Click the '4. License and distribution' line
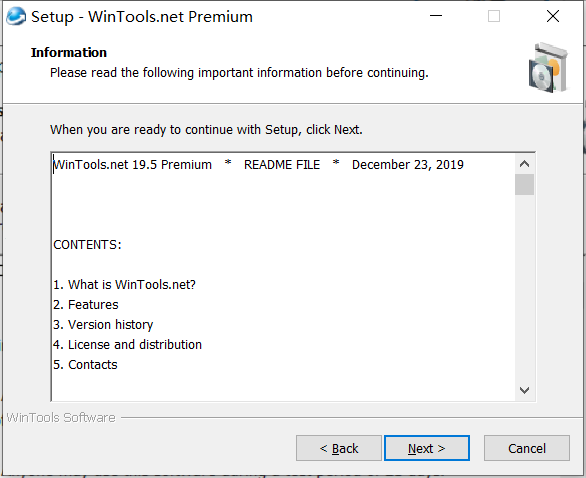 coord(127,345)
